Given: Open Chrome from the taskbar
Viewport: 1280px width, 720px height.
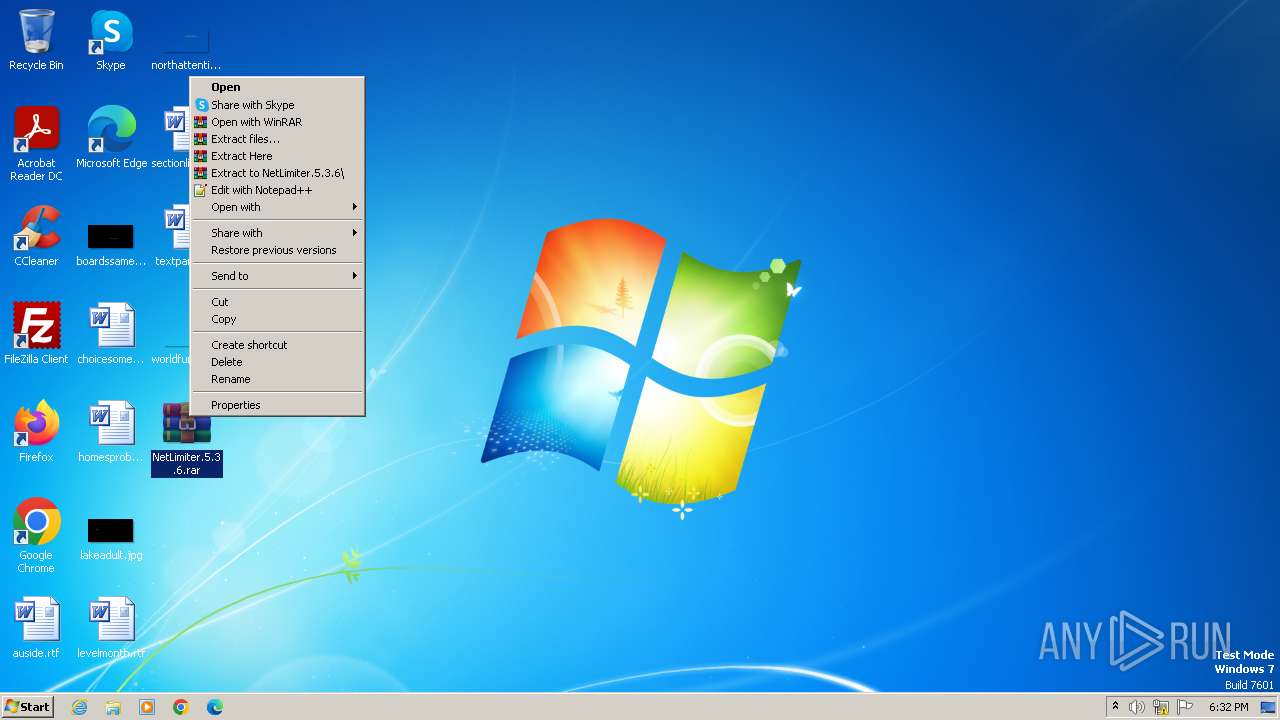Looking at the screenshot, I should pos(181,707).
